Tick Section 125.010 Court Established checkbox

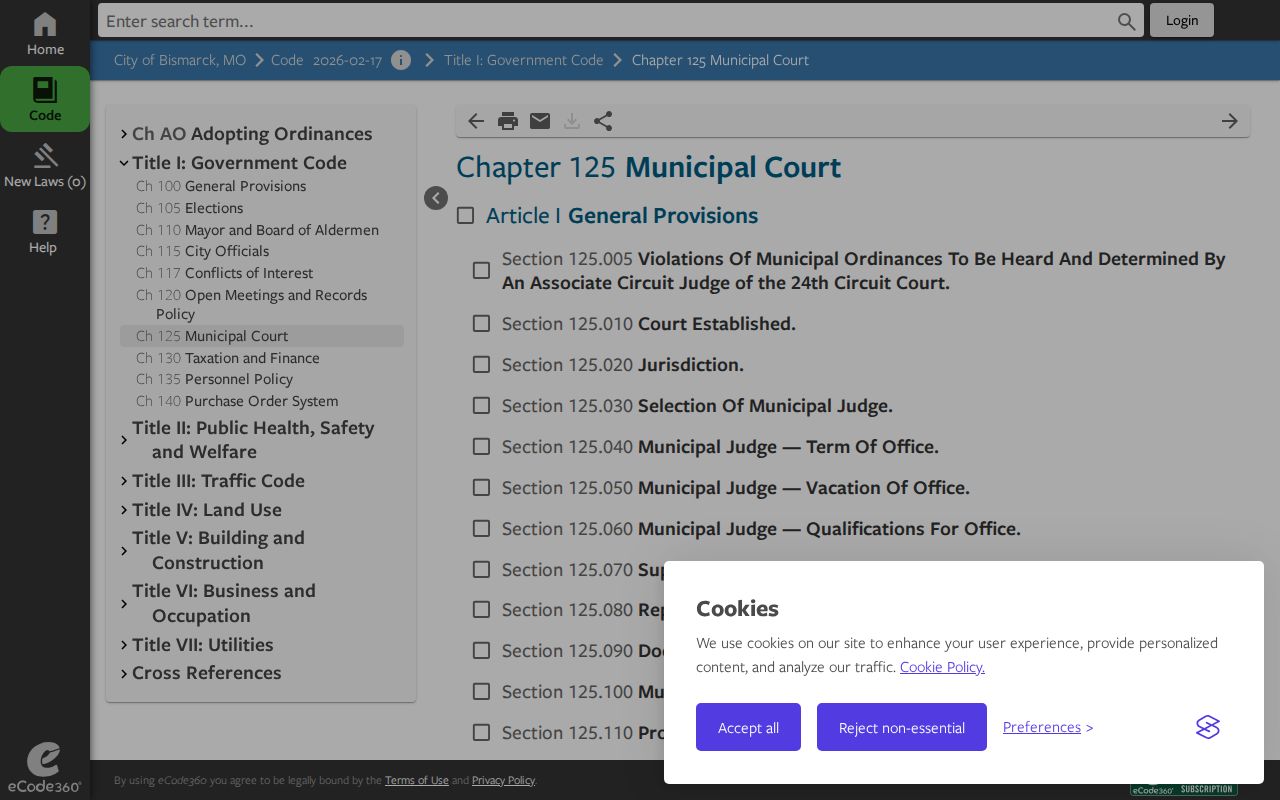(x=481, y=324)
